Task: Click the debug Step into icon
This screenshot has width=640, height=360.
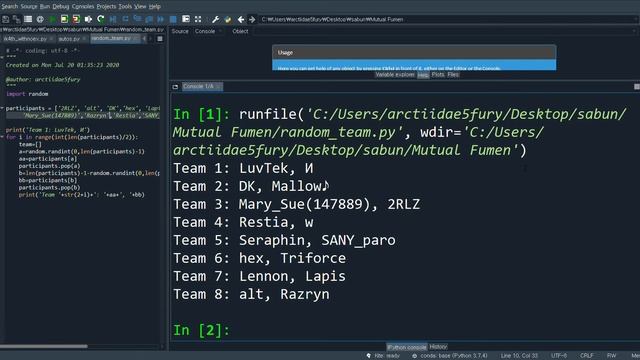Action: pyautogui.click(x=137, y=19)
